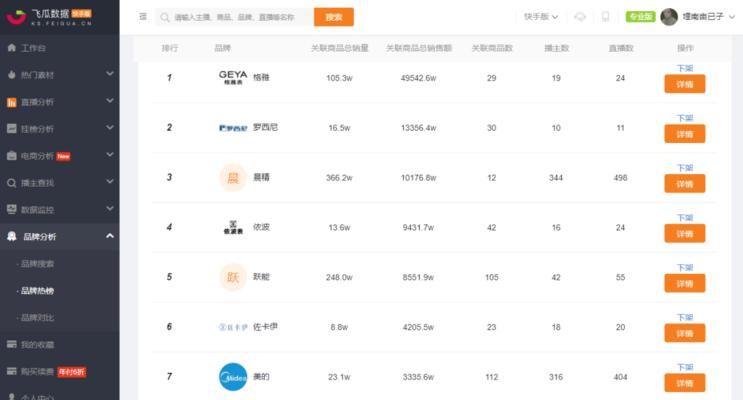This screenshot has width=743, height=400.
Task: Click the green 专业版 badge
Action: click(x=640, y=17)
